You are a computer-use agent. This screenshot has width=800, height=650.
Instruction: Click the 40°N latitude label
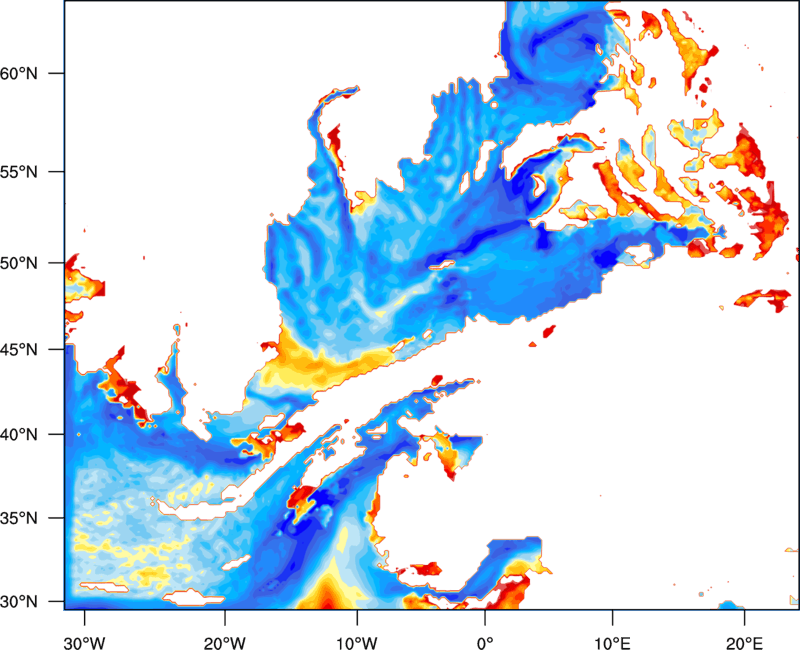19,435
